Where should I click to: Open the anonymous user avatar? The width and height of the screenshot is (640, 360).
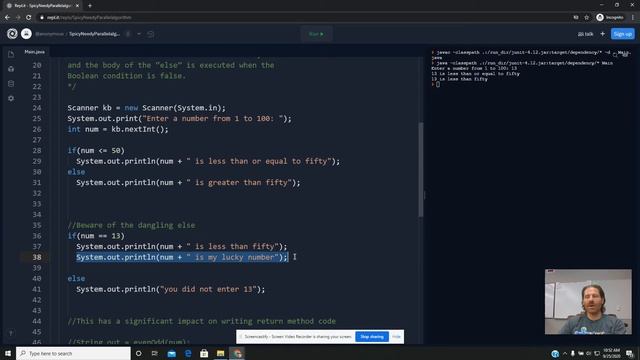pos(26,34)
